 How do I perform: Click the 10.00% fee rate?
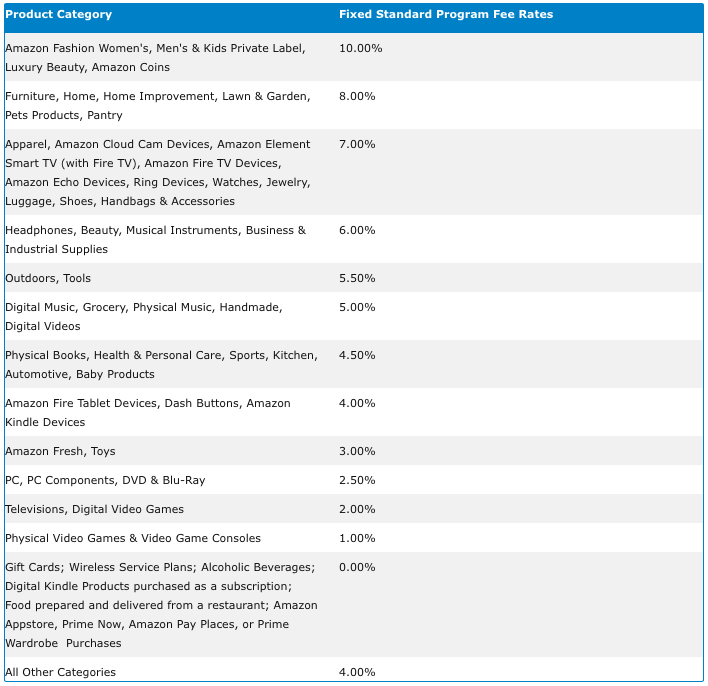(360, 48)
